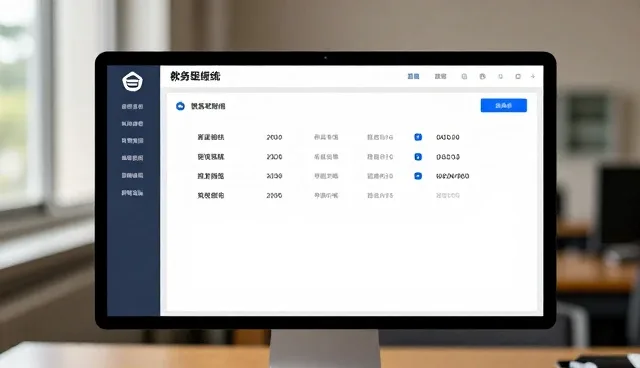Select the name cell of the fourth table row
Viewport: 640px width, 368px height.
[211, 195]
